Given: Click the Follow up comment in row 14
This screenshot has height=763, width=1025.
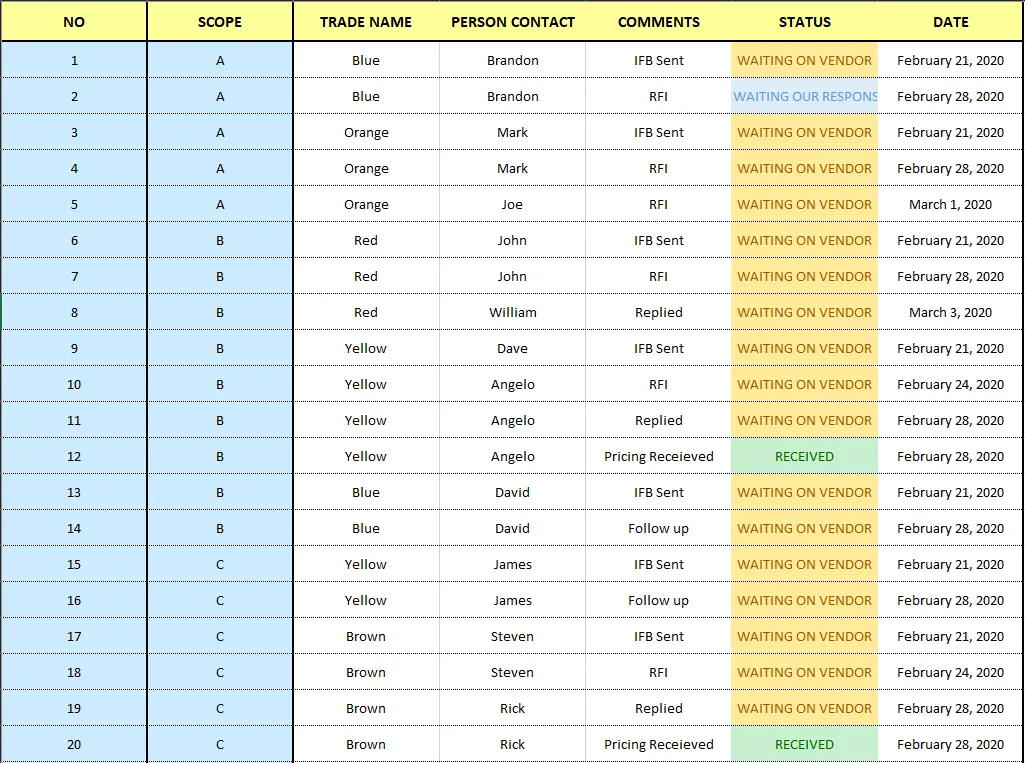Looking at the screenshot, I should pos(659,529).
